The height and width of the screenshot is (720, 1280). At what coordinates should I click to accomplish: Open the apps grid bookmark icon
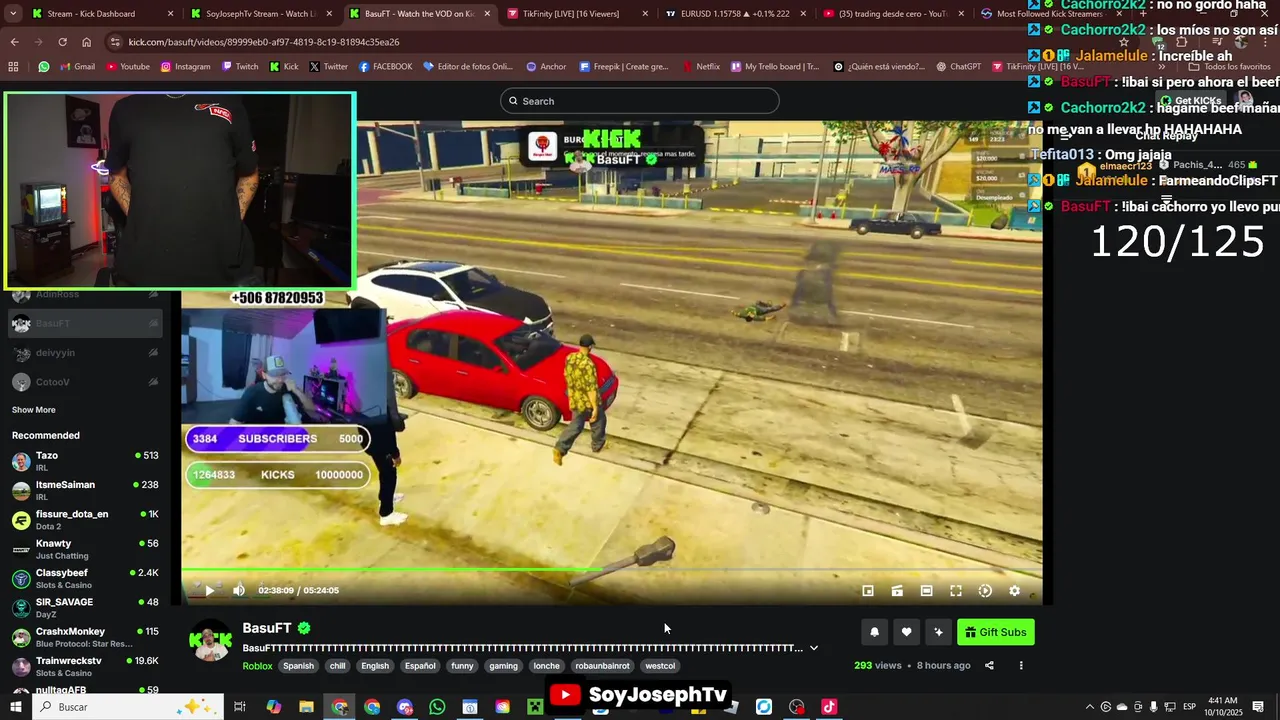[13, 67]
